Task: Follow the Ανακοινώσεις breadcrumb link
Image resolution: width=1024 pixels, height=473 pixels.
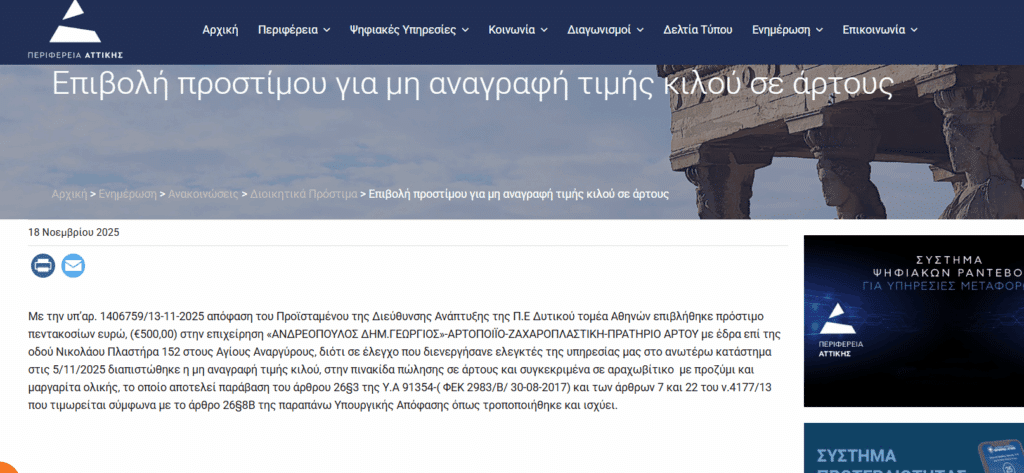Action: click(203, 194)
